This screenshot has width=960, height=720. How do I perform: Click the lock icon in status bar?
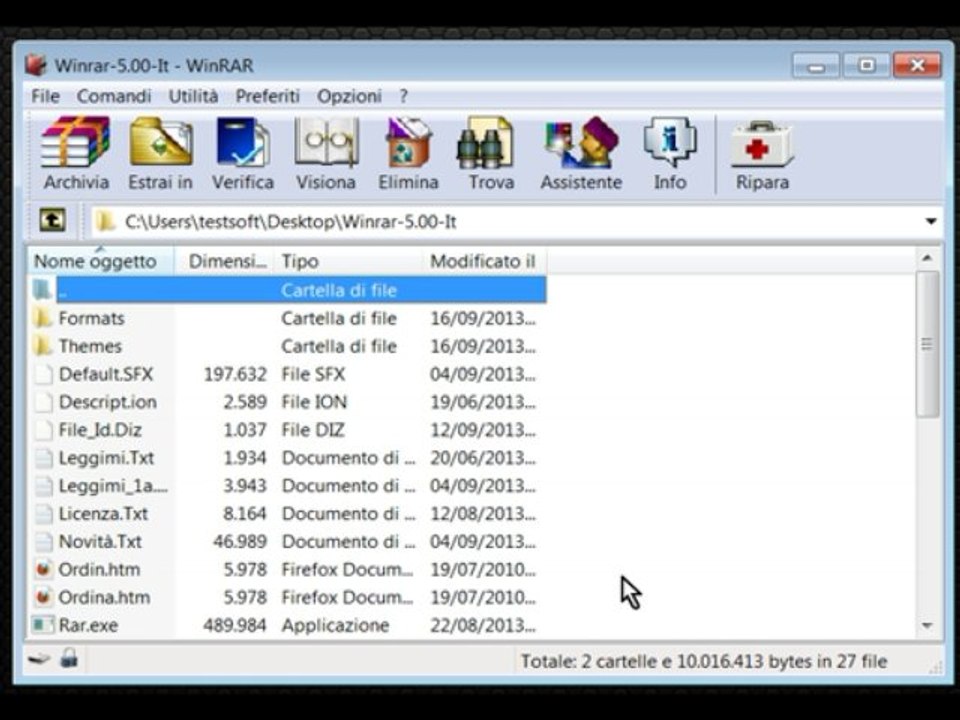click(69, 658)
